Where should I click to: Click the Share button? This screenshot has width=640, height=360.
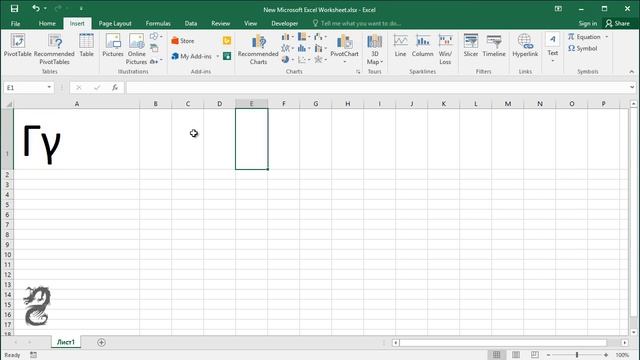click(617, 23)
